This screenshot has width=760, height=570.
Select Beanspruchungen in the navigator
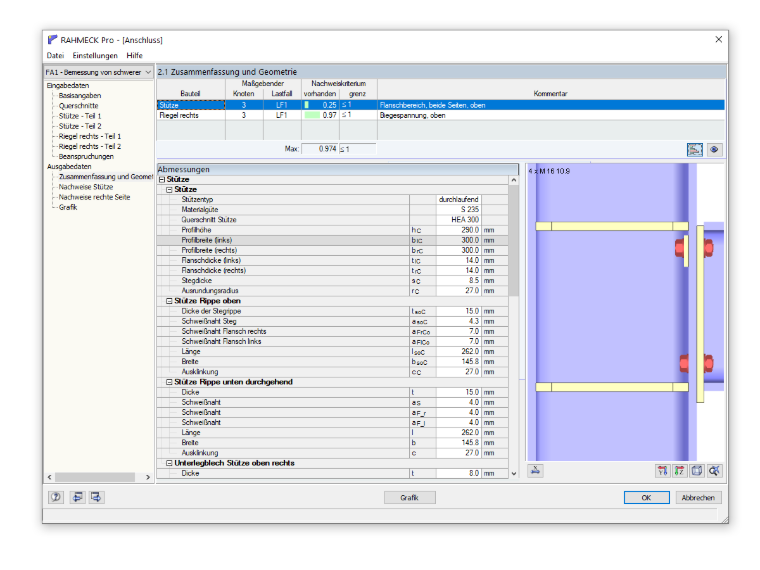pos(86,157)
